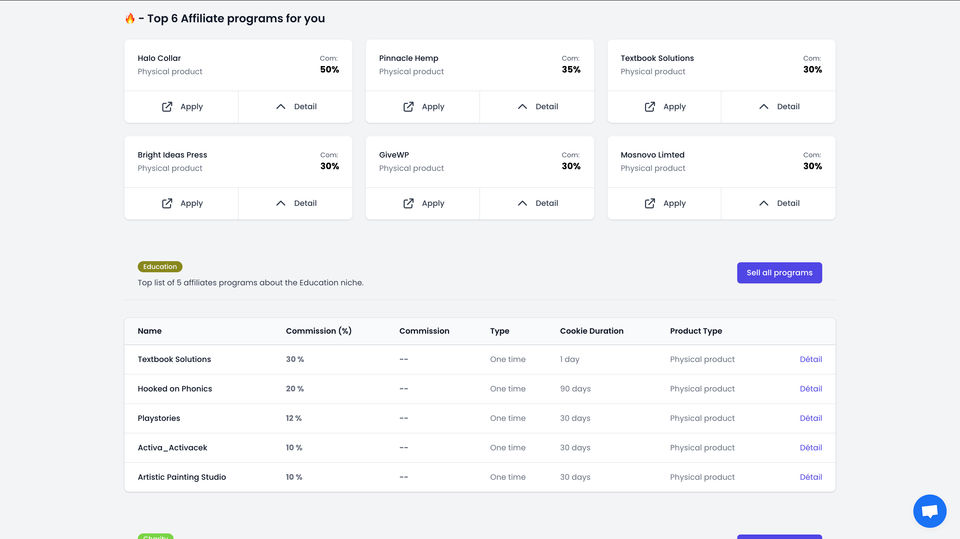Image resolution: width=960 pixels, height=539 pixels.
Task: Click the Halo Collar card title
Action: [159, 58]
